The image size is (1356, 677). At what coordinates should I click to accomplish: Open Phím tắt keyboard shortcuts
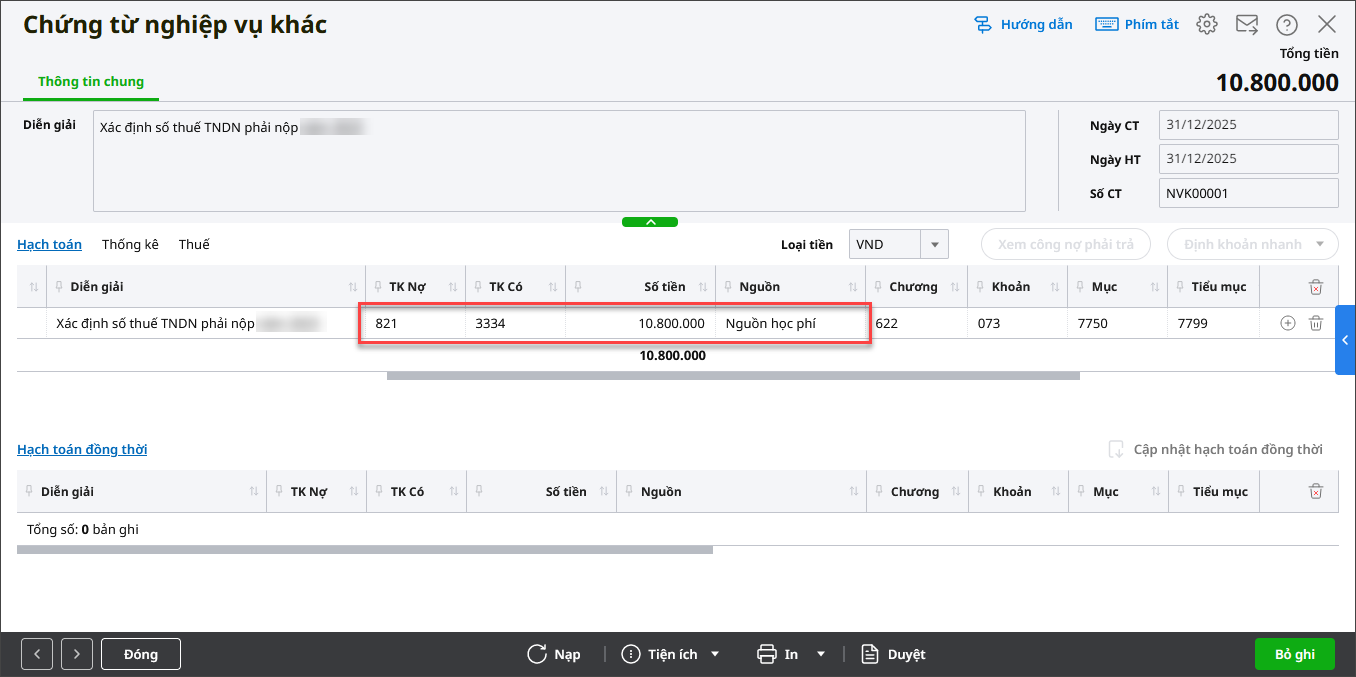(1137, 25)
